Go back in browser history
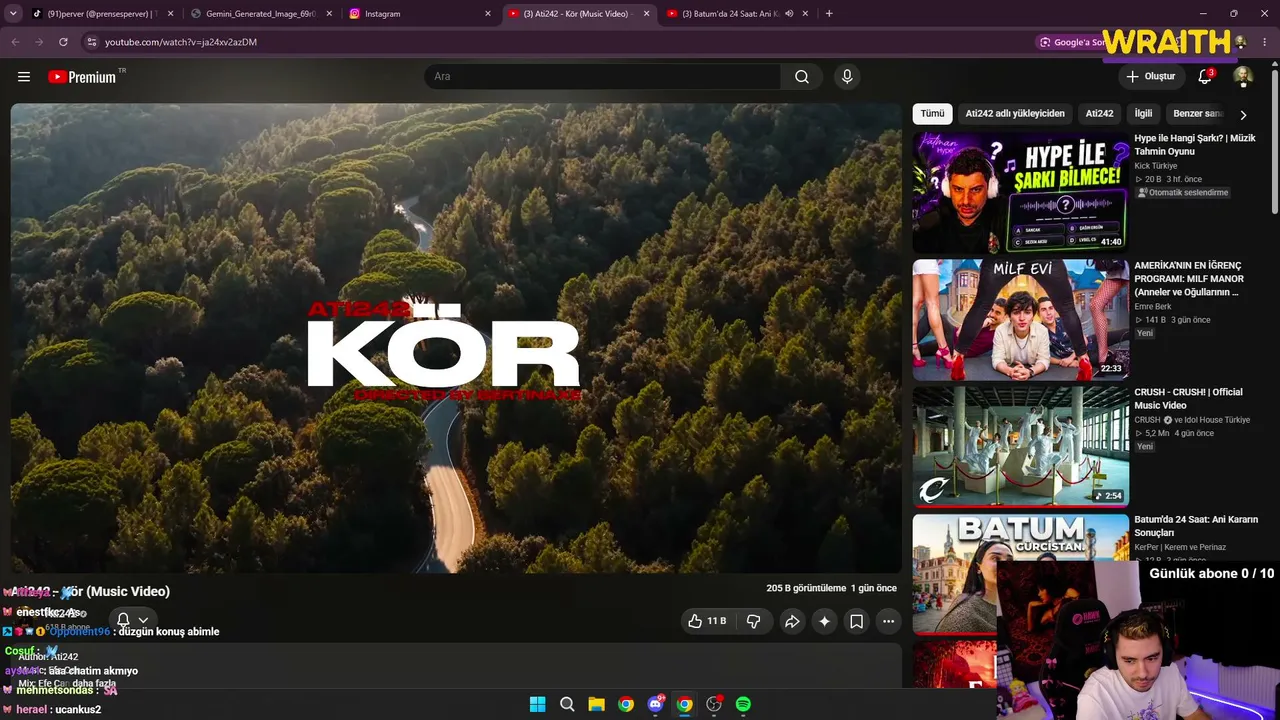 (x=15, y=42)
